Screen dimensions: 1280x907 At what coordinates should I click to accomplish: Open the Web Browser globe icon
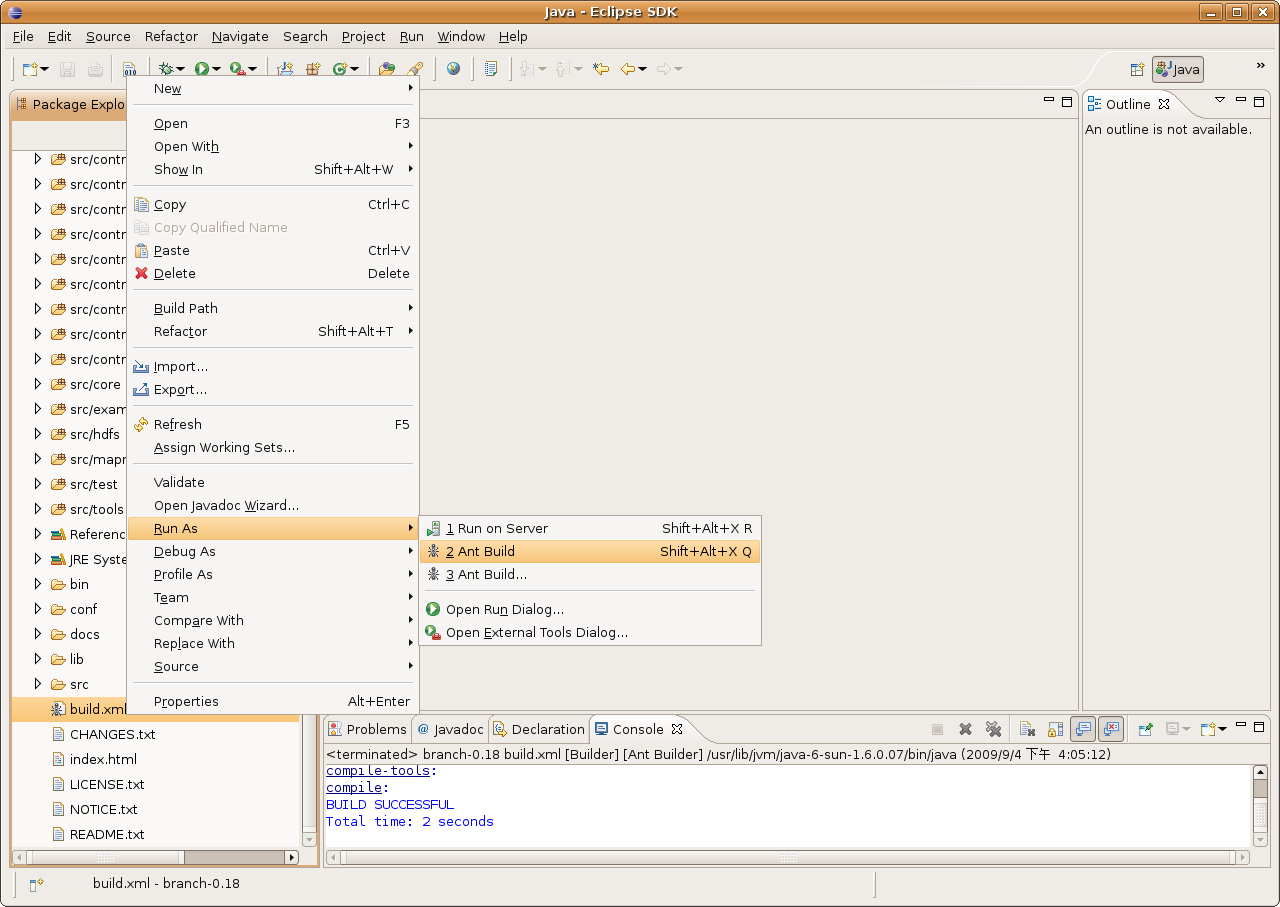point(454,69)
